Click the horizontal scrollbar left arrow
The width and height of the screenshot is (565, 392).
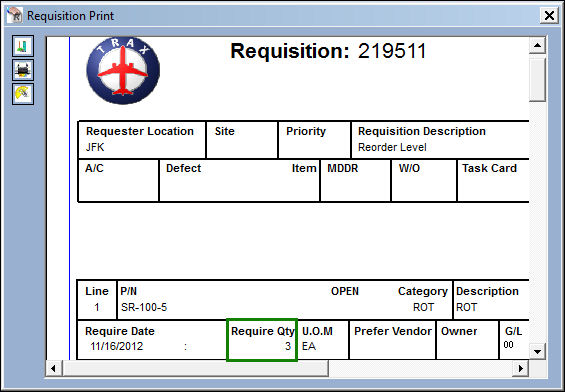(54, 368)
